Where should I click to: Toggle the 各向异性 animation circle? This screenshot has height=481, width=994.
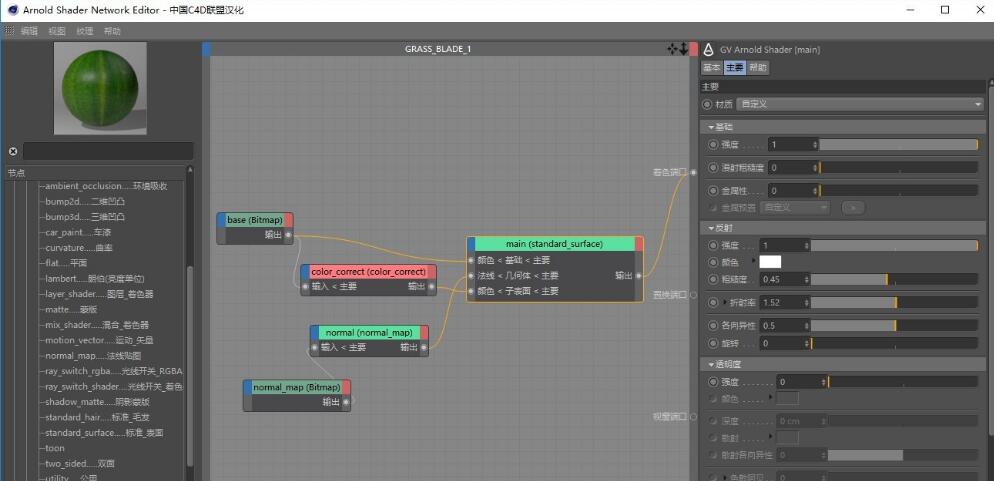pos(713,326)
